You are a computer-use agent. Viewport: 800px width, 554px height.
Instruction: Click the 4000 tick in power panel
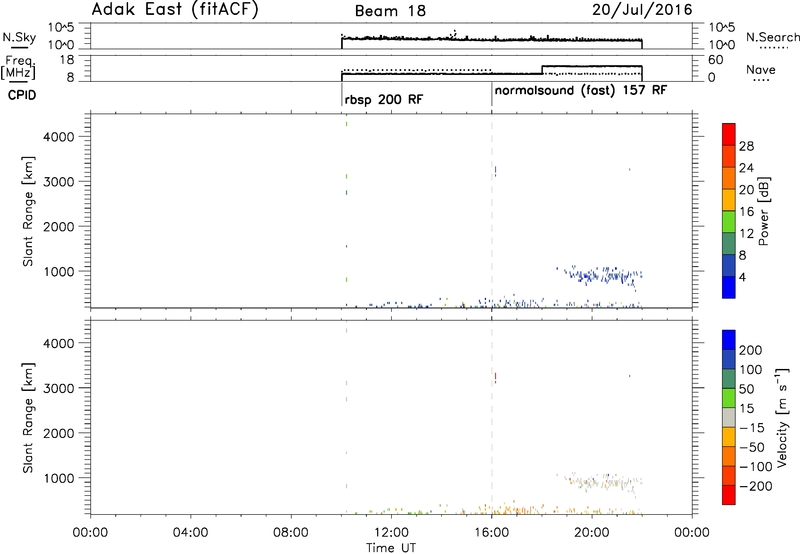click(x=59, y=137)
